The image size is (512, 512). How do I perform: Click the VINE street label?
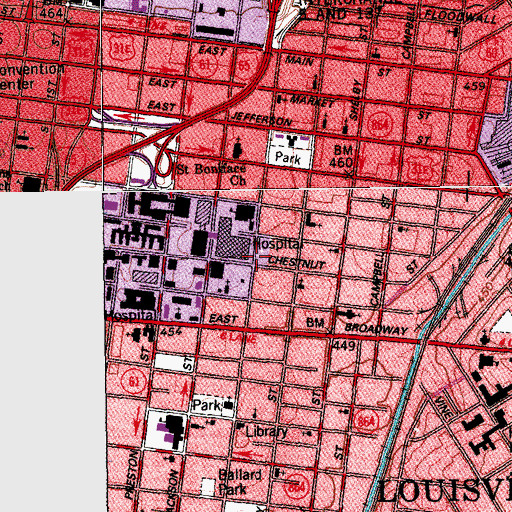point(444,408)
